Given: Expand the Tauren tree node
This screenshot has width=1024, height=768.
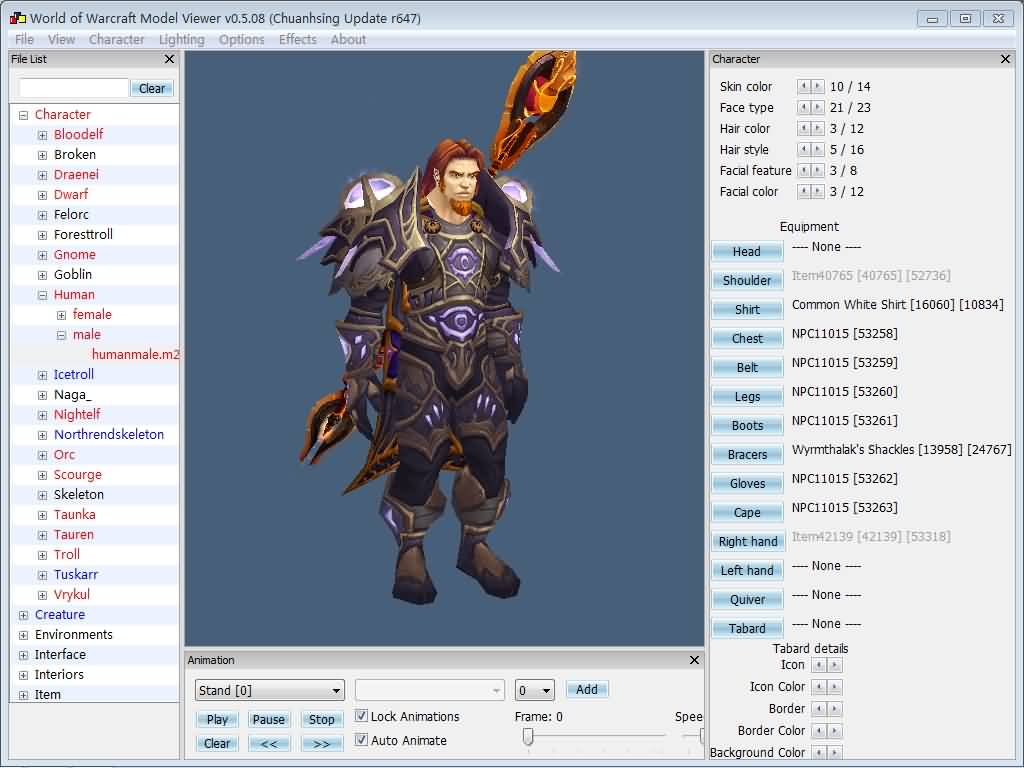Looking at the screenshot, I should coord(42,535).
